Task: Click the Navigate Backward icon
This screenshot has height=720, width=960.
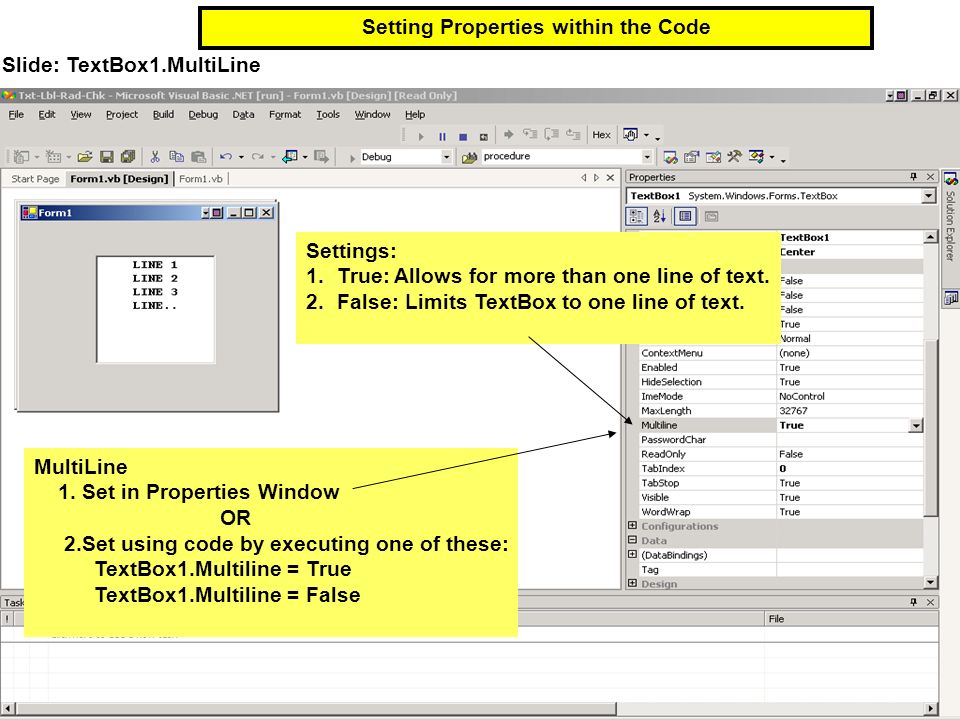Action: (290, 157)
